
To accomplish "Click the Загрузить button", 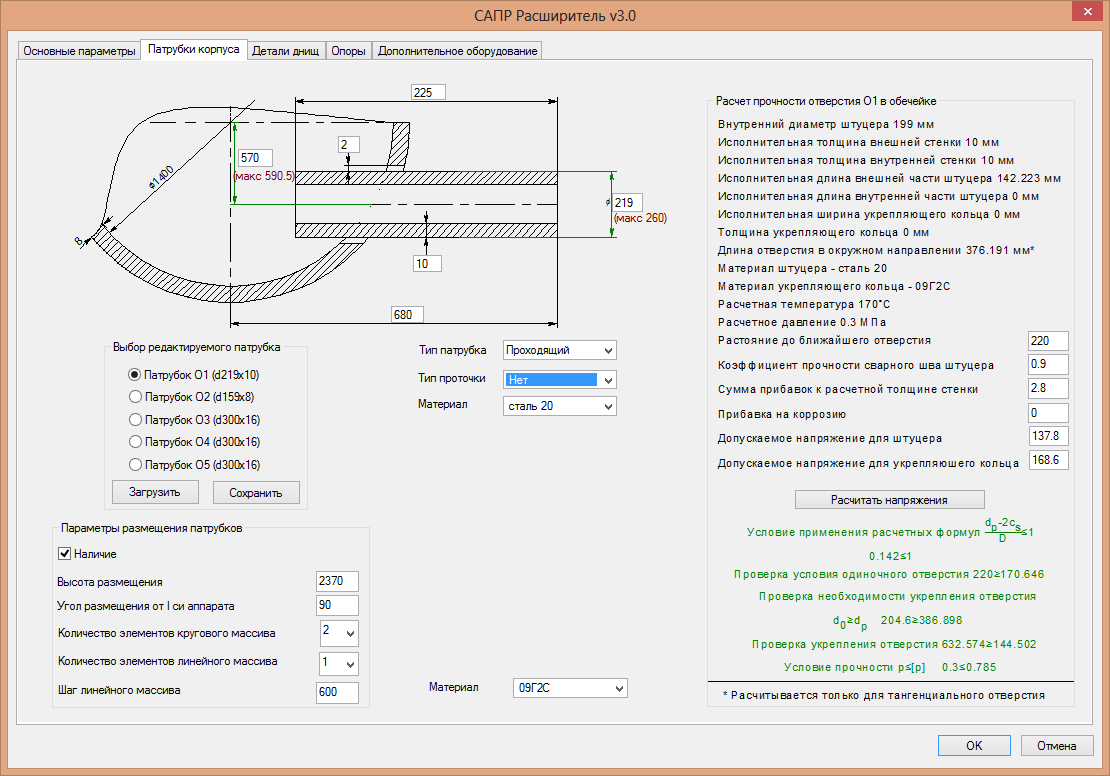I will 155,492.
